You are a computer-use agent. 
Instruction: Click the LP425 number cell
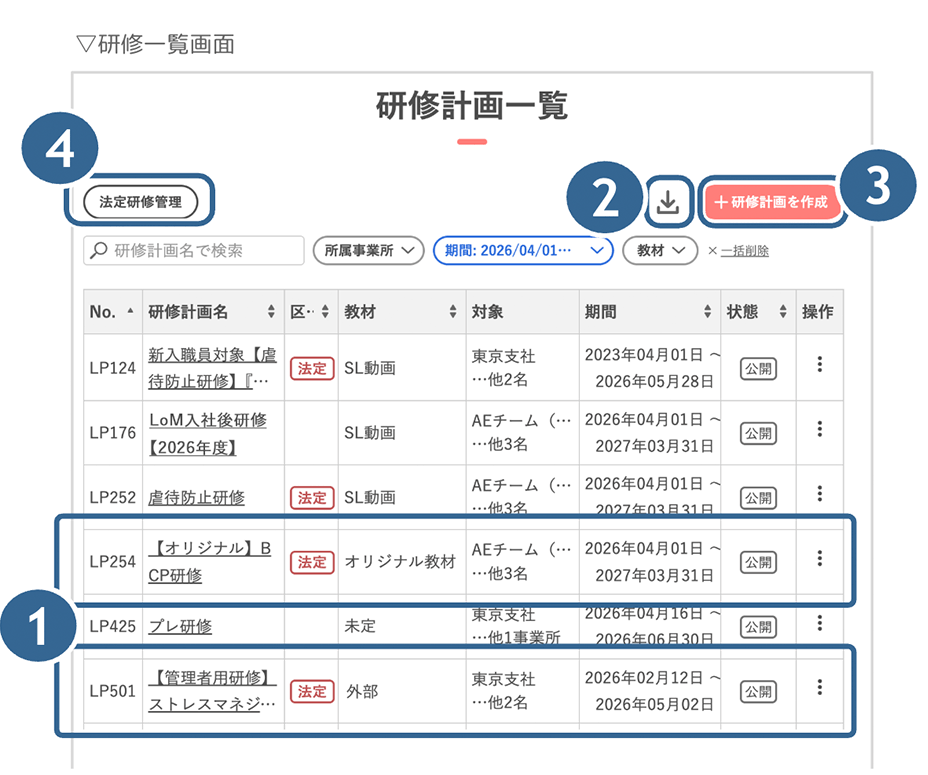(112, 626)
